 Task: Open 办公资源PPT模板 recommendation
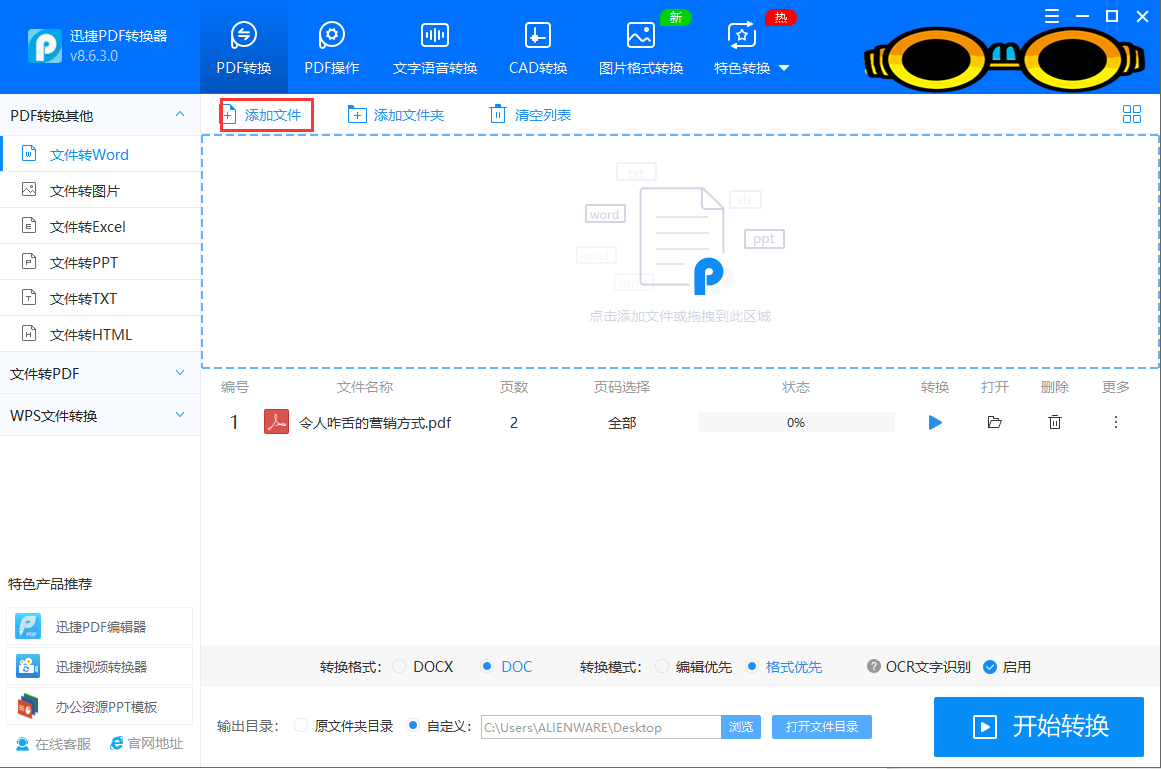(x=99, y=706)
